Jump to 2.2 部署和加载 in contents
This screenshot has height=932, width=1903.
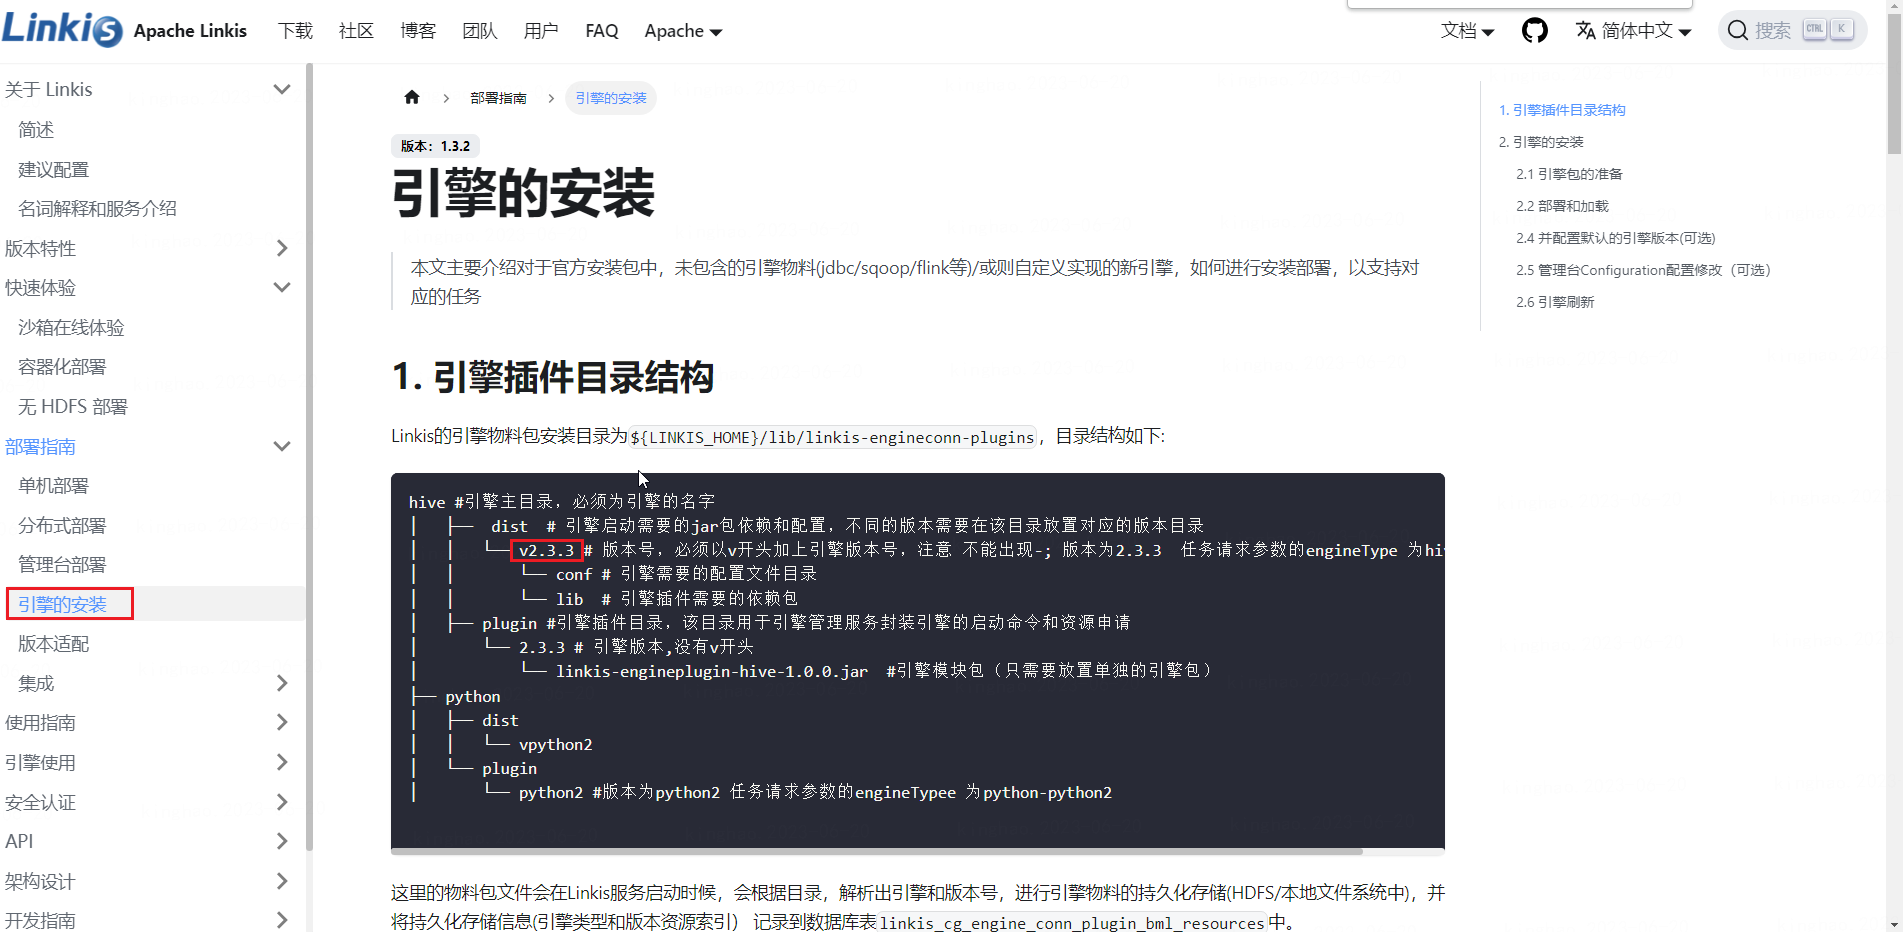click(x=1562, y=206)
